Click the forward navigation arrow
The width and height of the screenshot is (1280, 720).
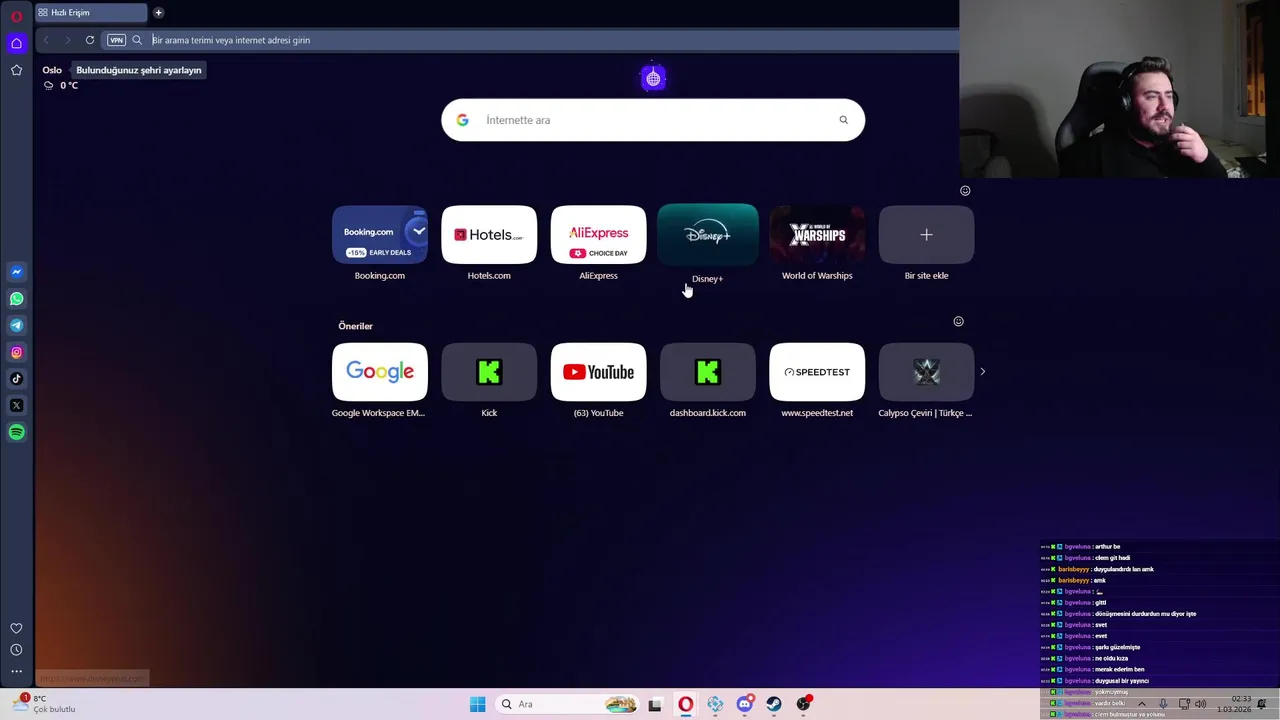point(67,40)
